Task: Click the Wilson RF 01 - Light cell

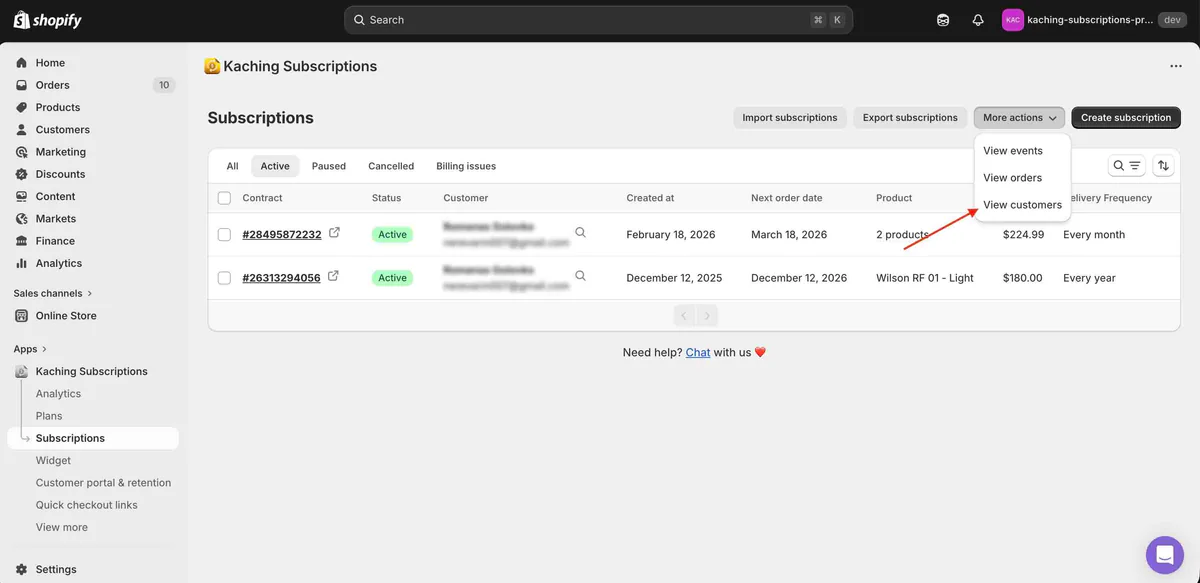Action: pos(925,278)
